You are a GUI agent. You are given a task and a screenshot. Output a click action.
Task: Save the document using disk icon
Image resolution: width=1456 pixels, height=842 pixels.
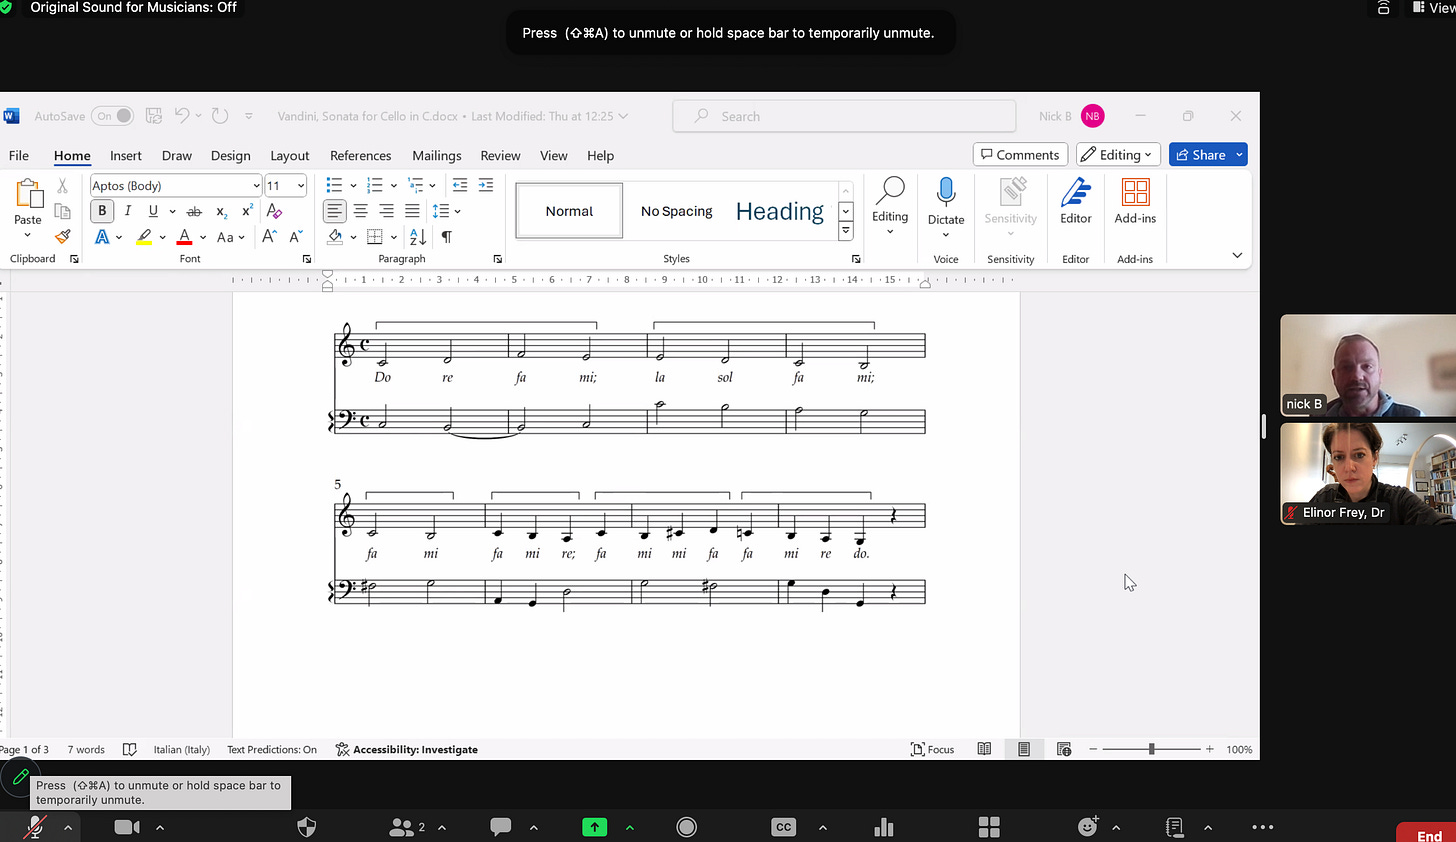pyautogui.click(x=154, y=116)
